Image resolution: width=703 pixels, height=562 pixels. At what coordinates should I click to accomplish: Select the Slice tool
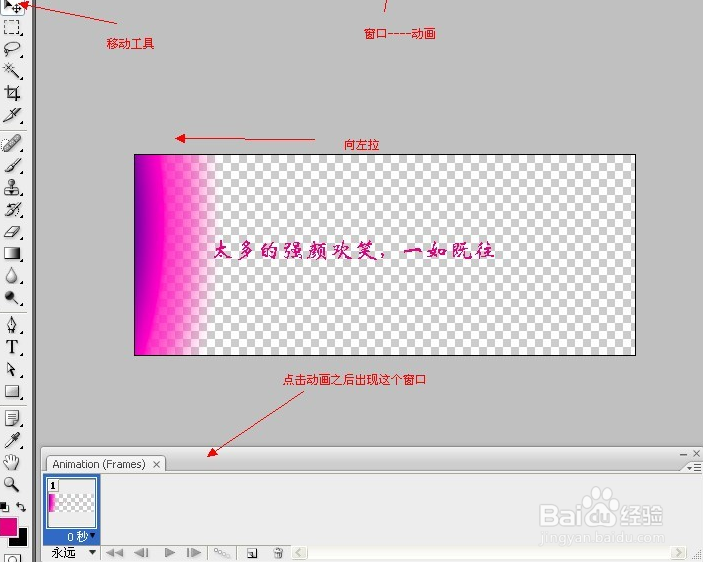(12, 115)
